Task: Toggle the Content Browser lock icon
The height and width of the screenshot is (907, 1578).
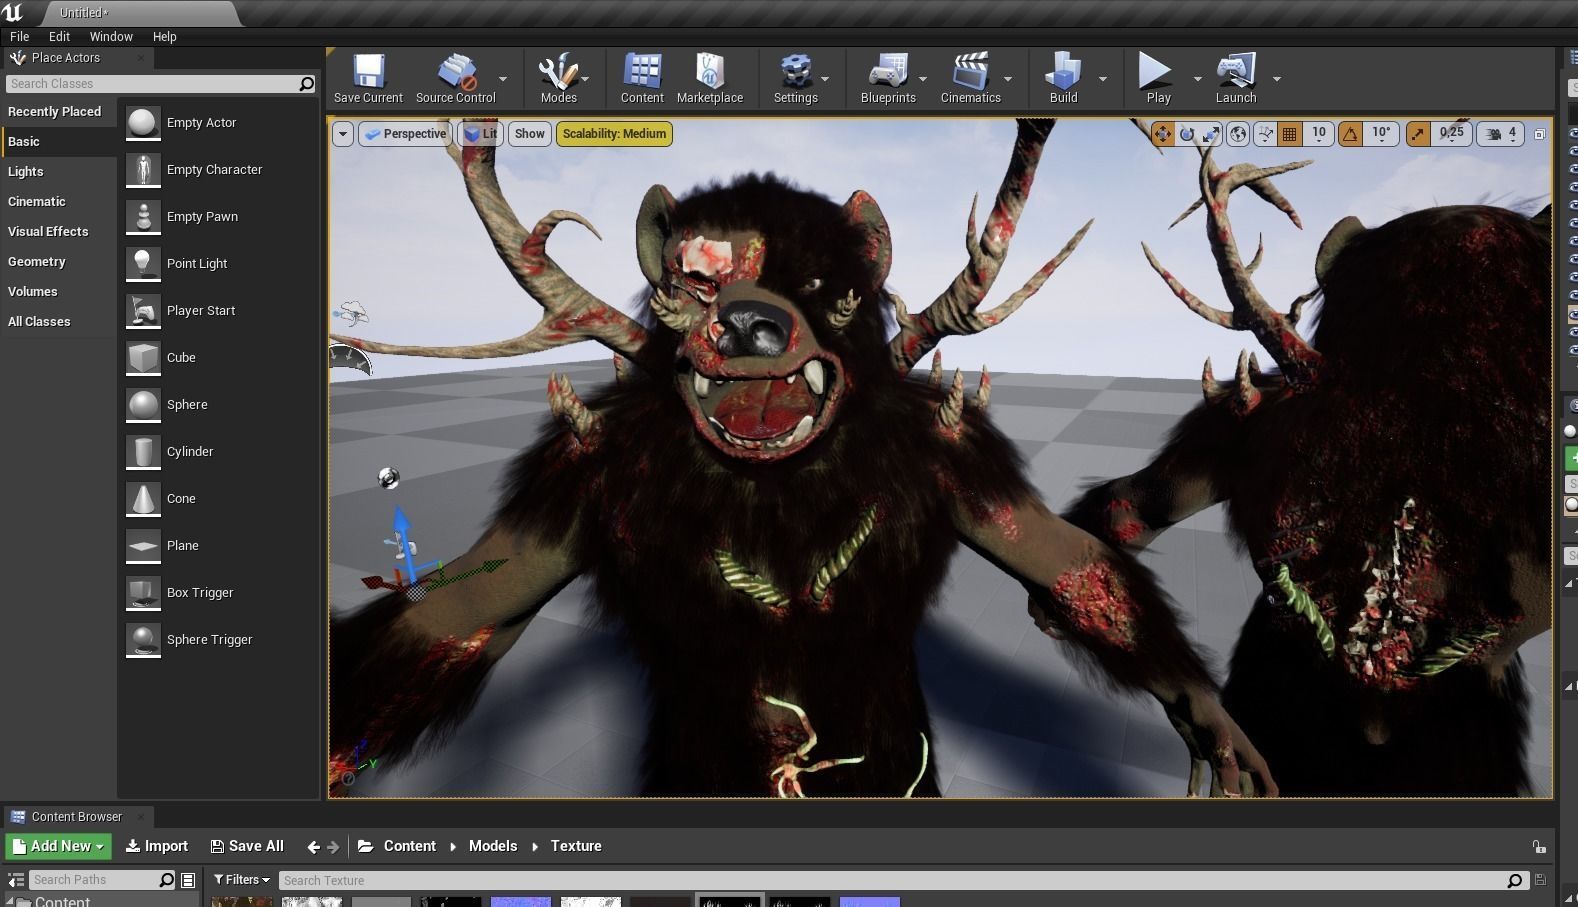Action: point(1539,847)
